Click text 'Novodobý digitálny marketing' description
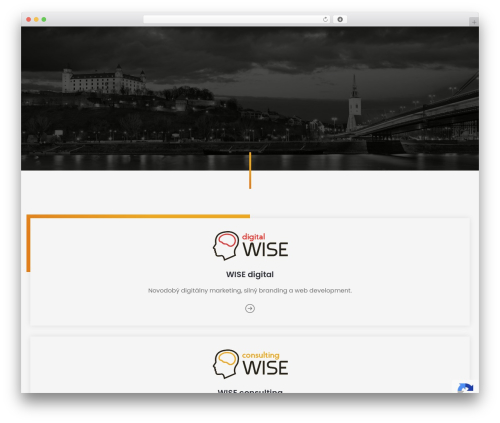 coord(250,291)
